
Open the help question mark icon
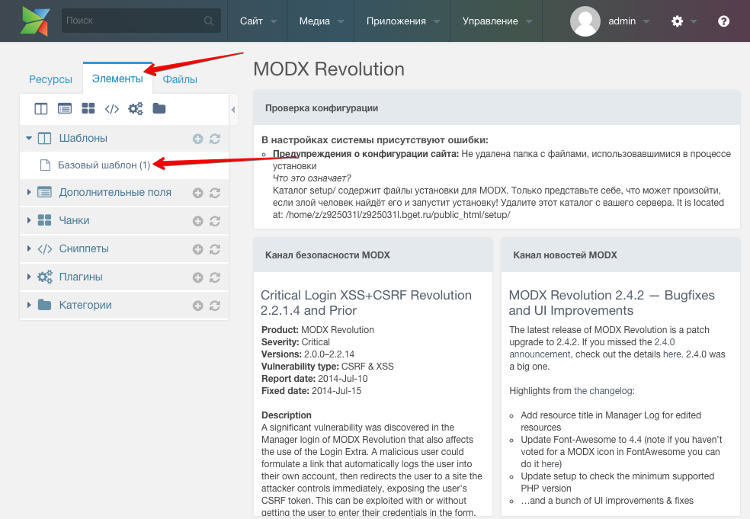724,21
